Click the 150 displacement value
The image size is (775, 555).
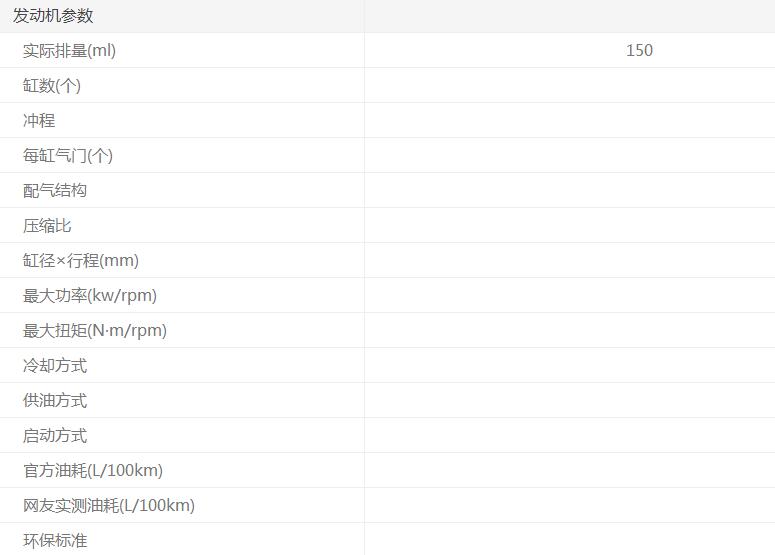[x=639, y=50]
